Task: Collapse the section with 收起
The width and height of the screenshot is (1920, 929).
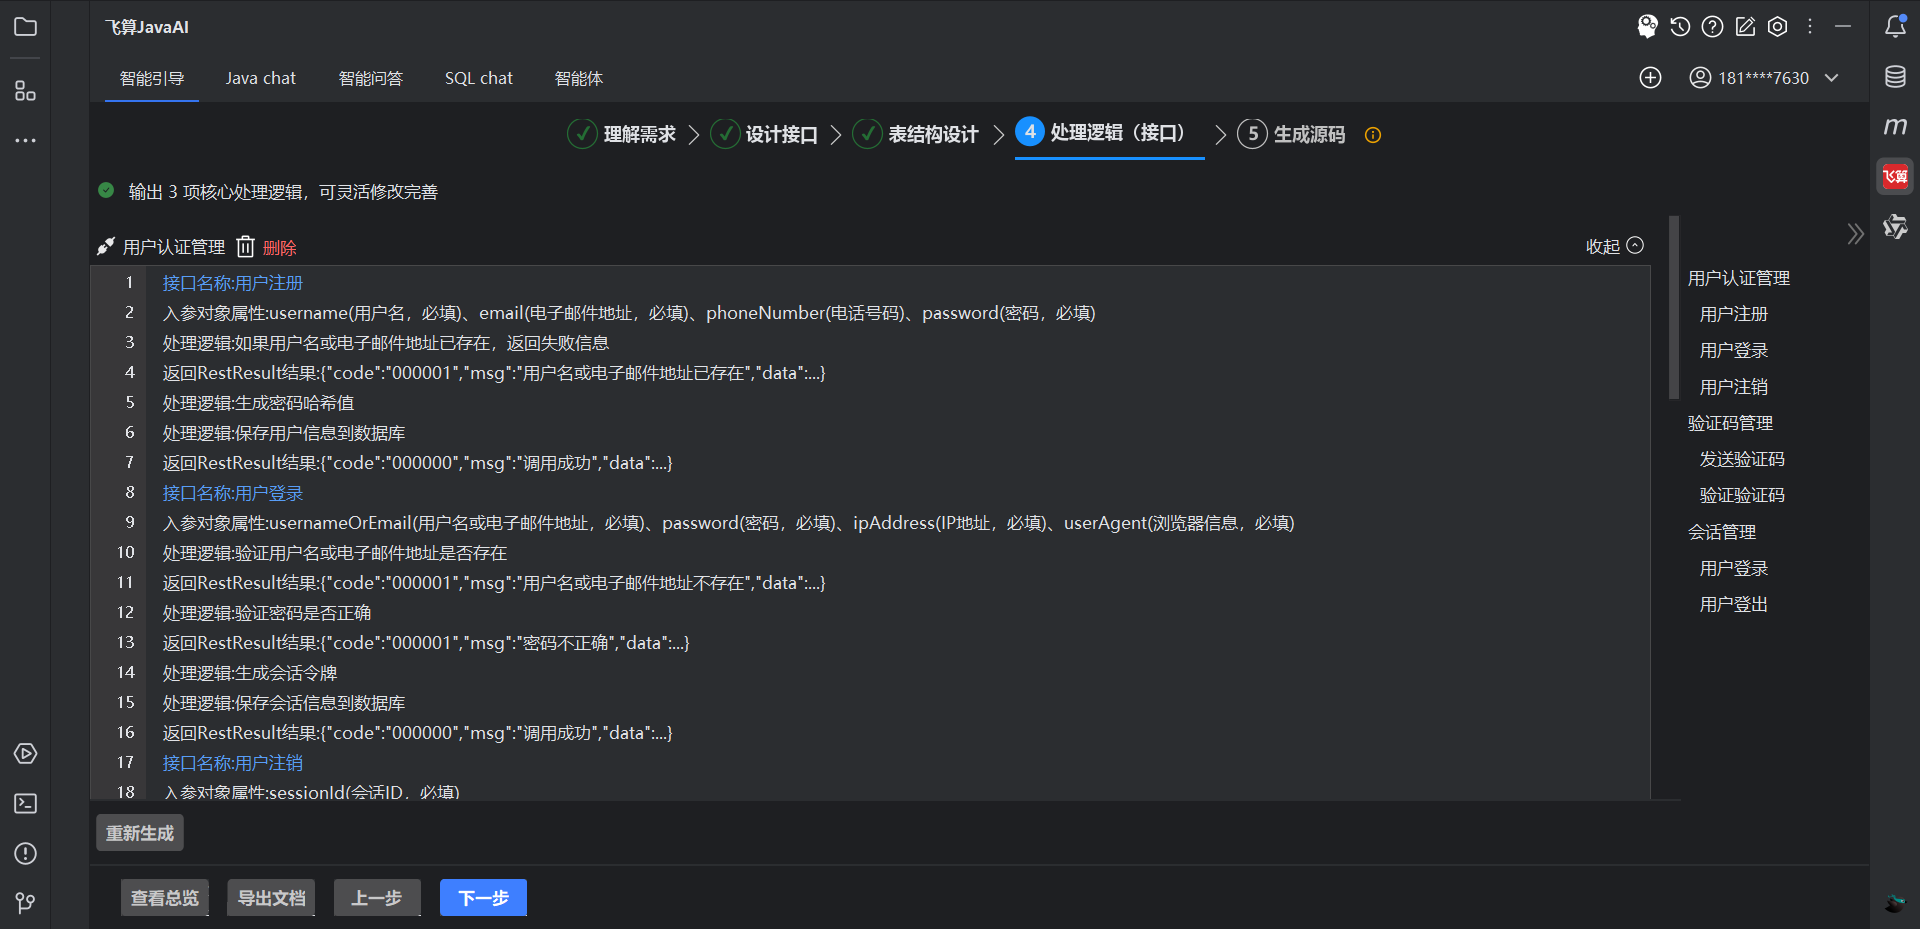Action: [1615, 246]
